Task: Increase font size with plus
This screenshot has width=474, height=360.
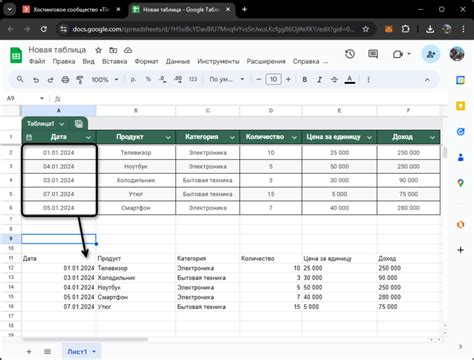Action: click(x=288, y=79)
